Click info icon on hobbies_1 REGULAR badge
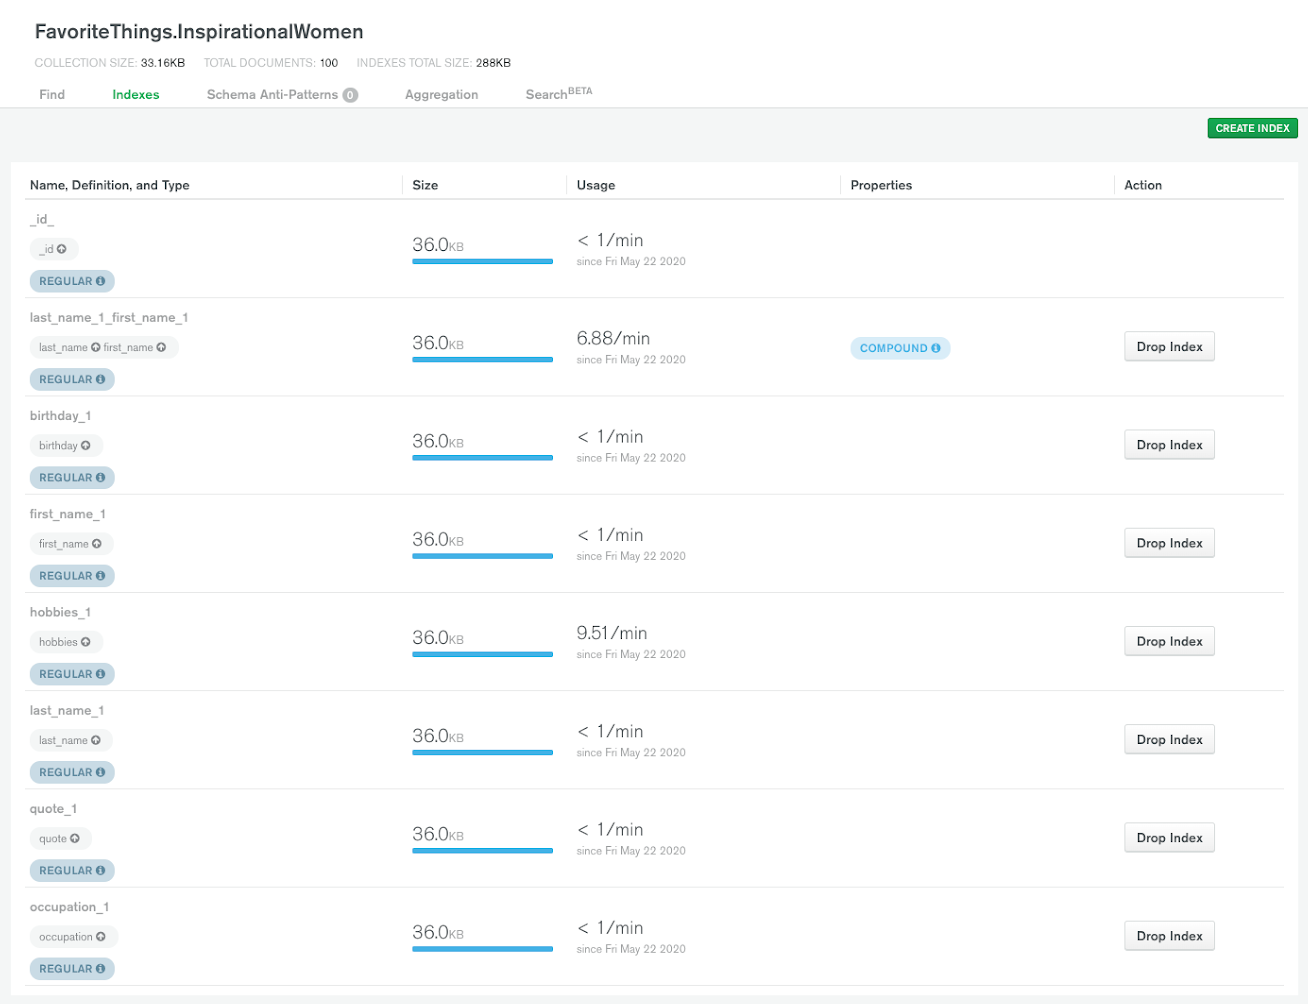Viewport: 1308px width, 1004px height. (100, 674)
